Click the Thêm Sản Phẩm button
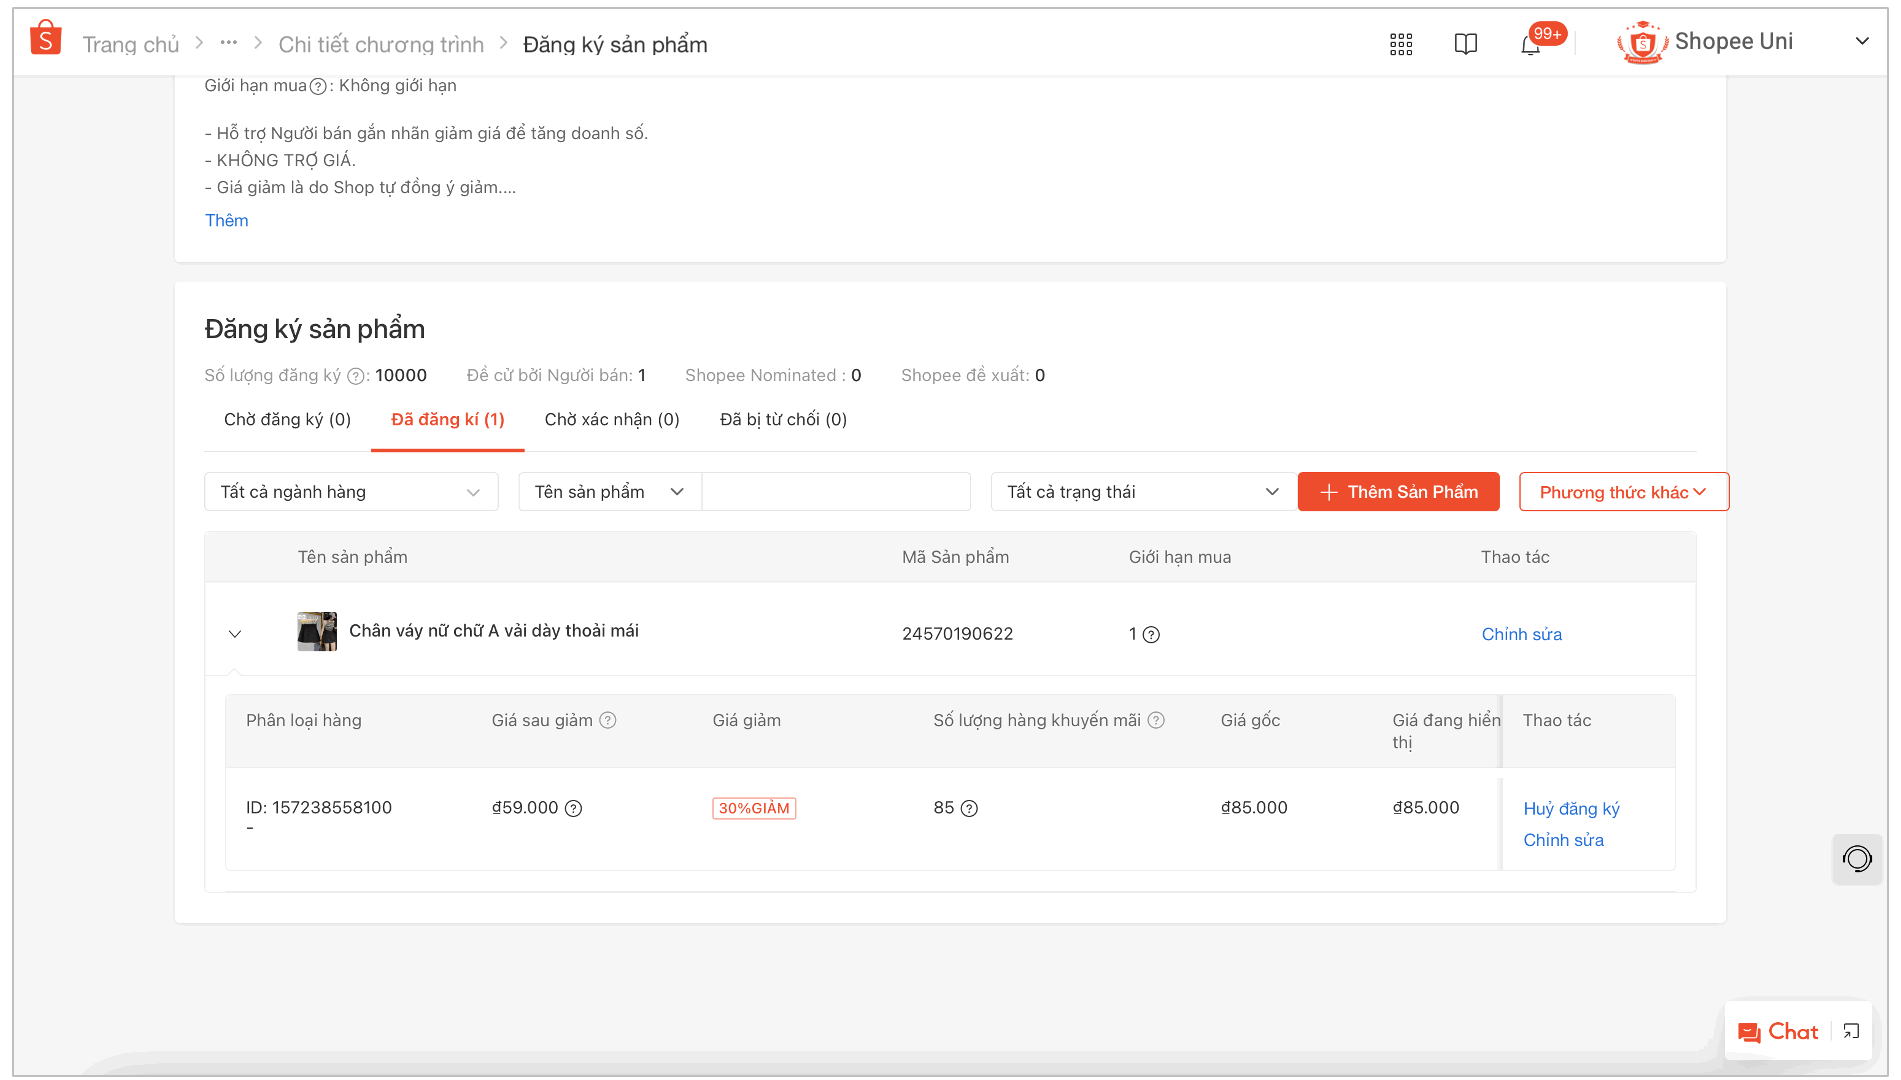The height and width of the screenshot is (1080, 1901). tap(1398, 491)
